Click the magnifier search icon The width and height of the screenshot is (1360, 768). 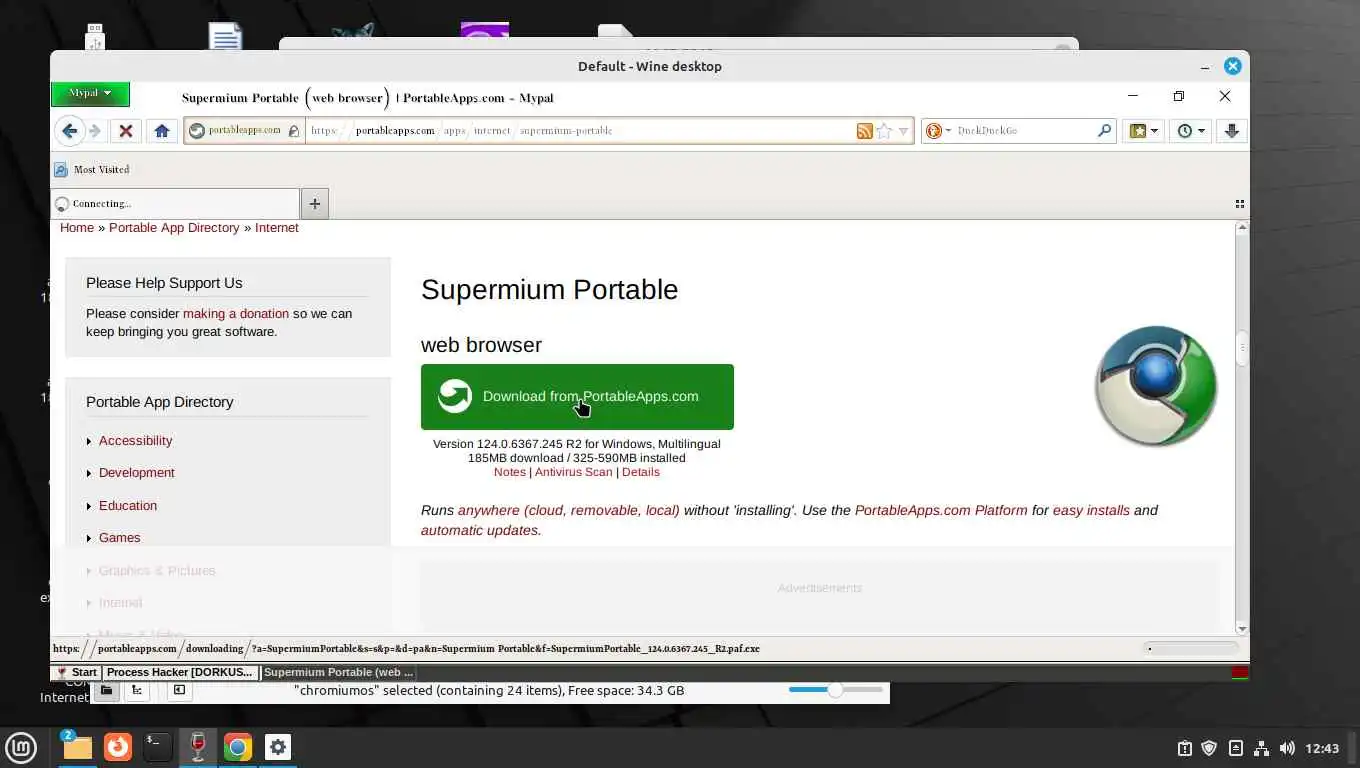(1104, 131)
